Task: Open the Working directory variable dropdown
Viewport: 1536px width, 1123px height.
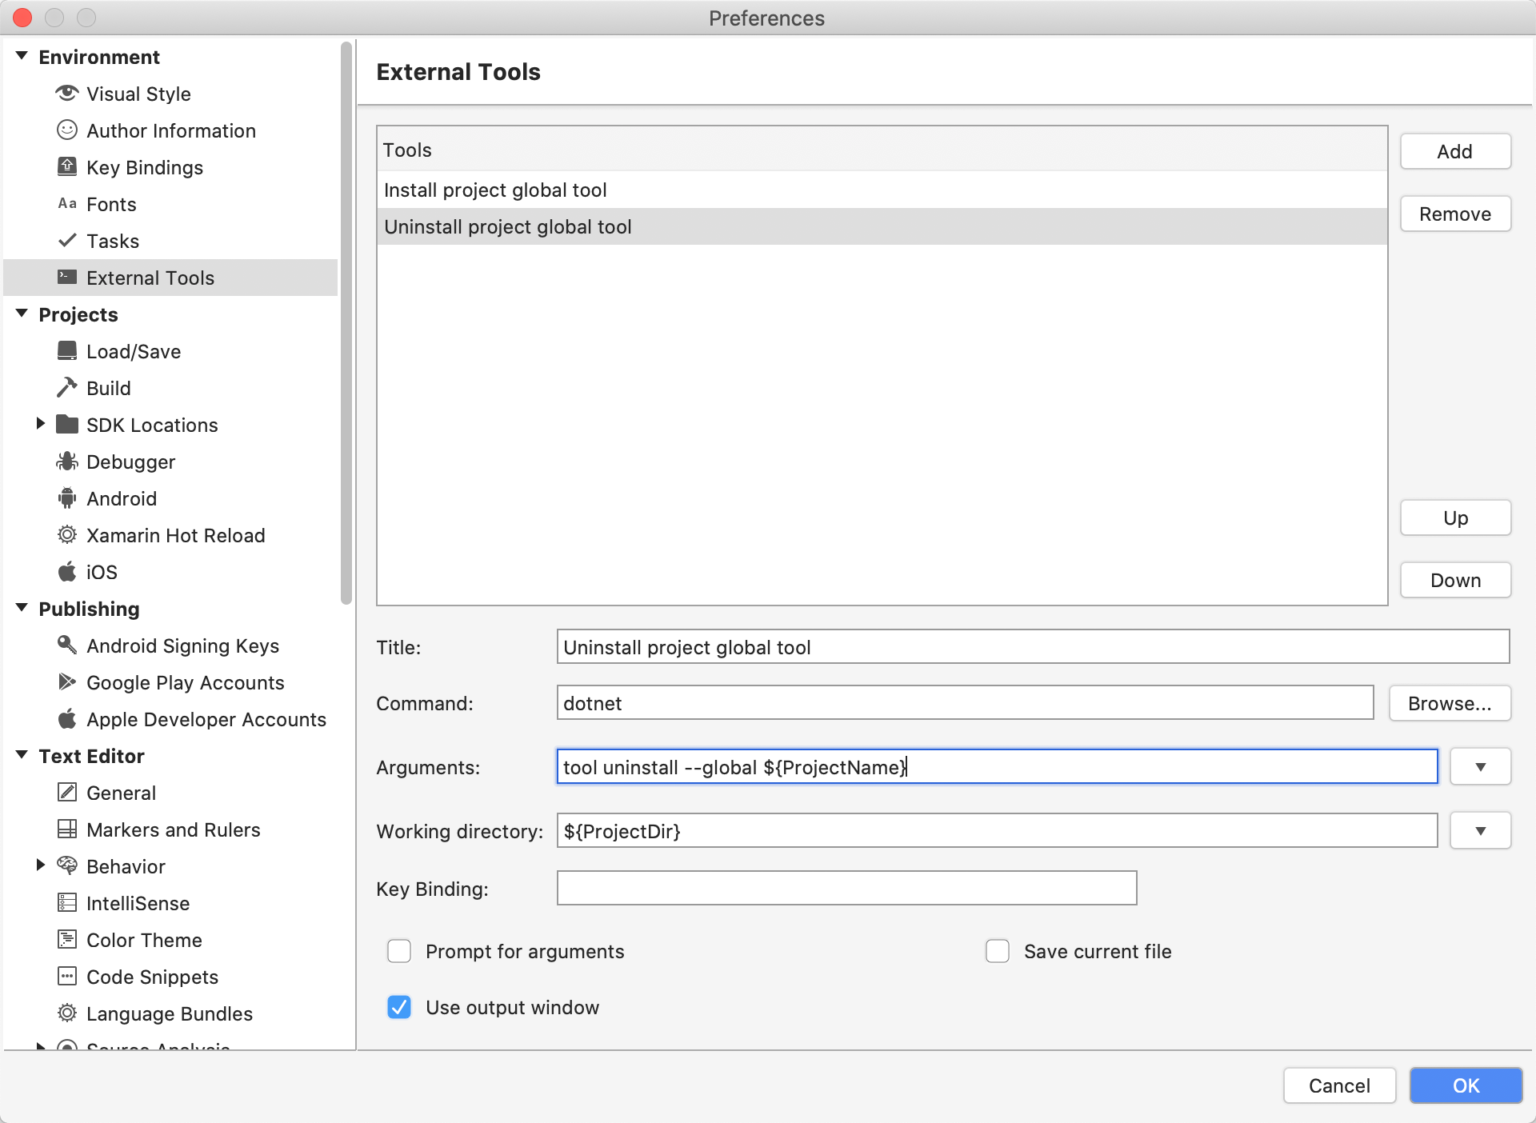Action: click(1480, 830)
